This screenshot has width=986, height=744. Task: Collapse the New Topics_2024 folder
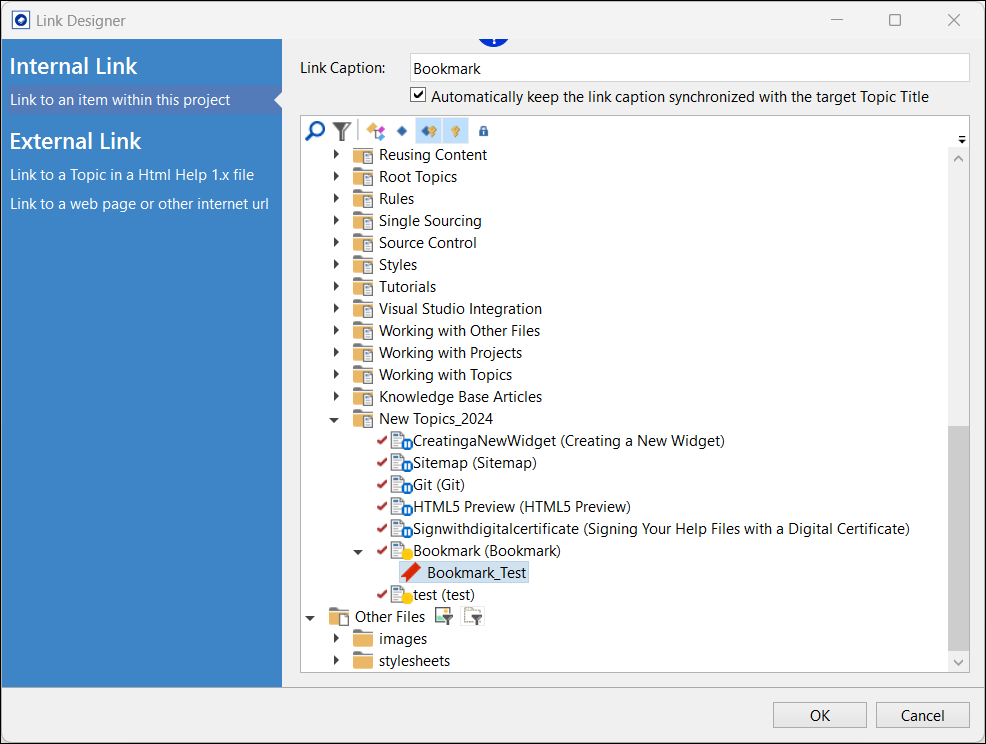click(336, 419)
